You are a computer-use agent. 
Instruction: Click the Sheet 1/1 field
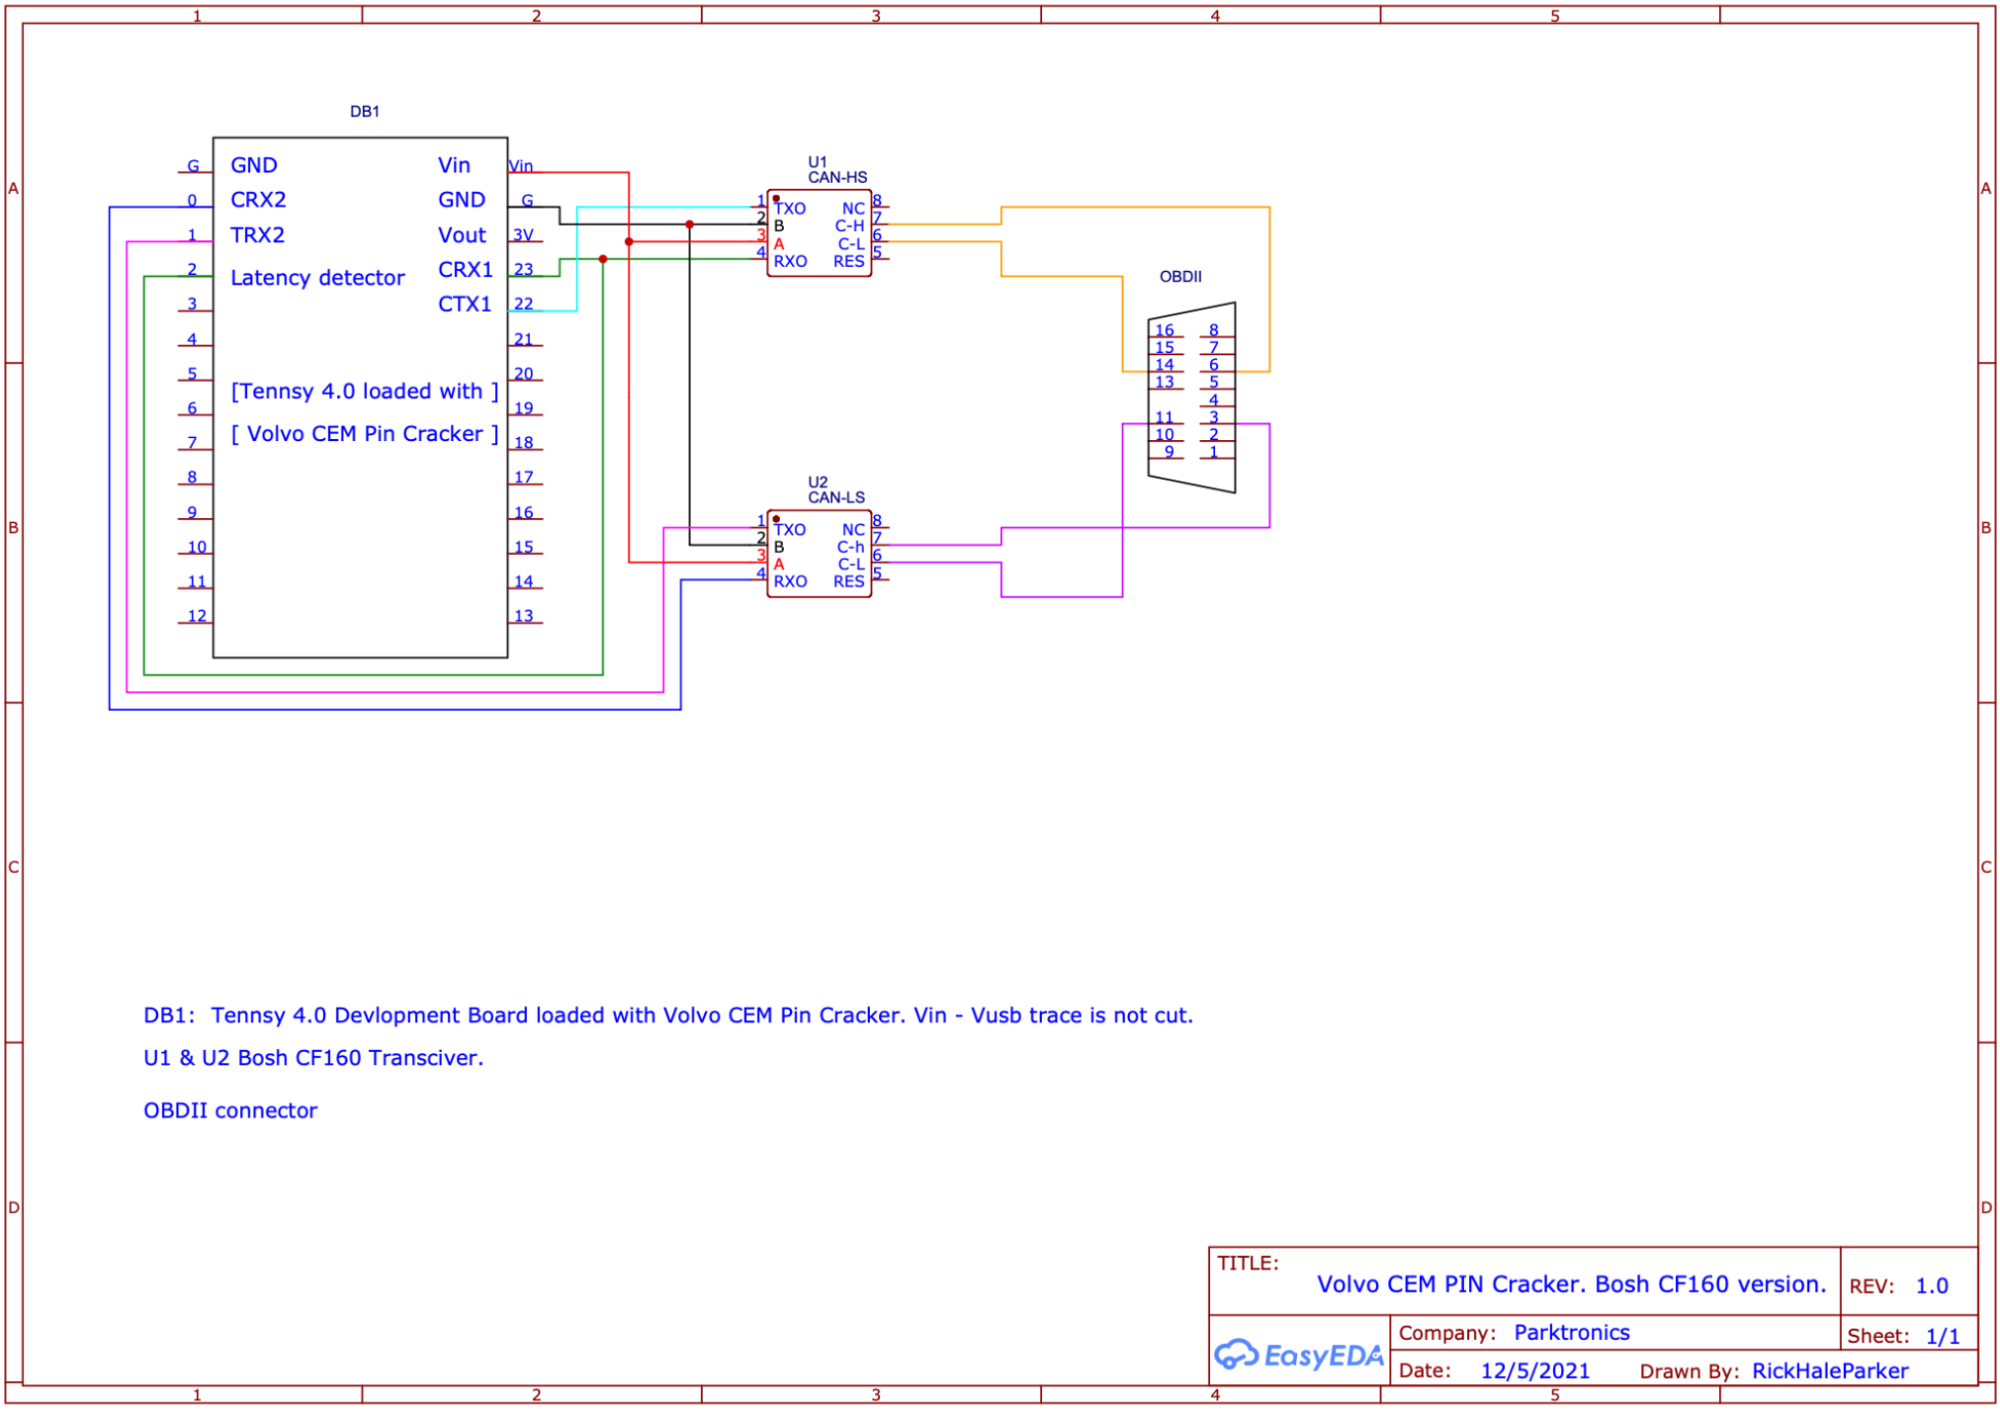point(1942,1336)
